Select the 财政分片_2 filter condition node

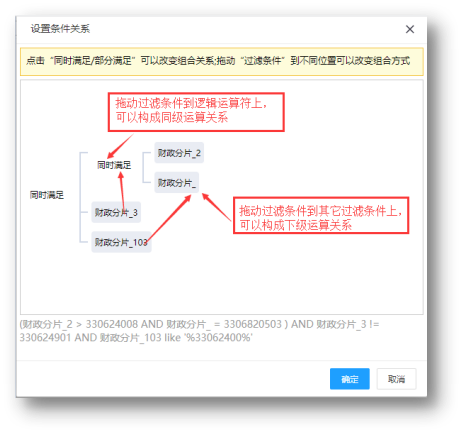(179, 153)
